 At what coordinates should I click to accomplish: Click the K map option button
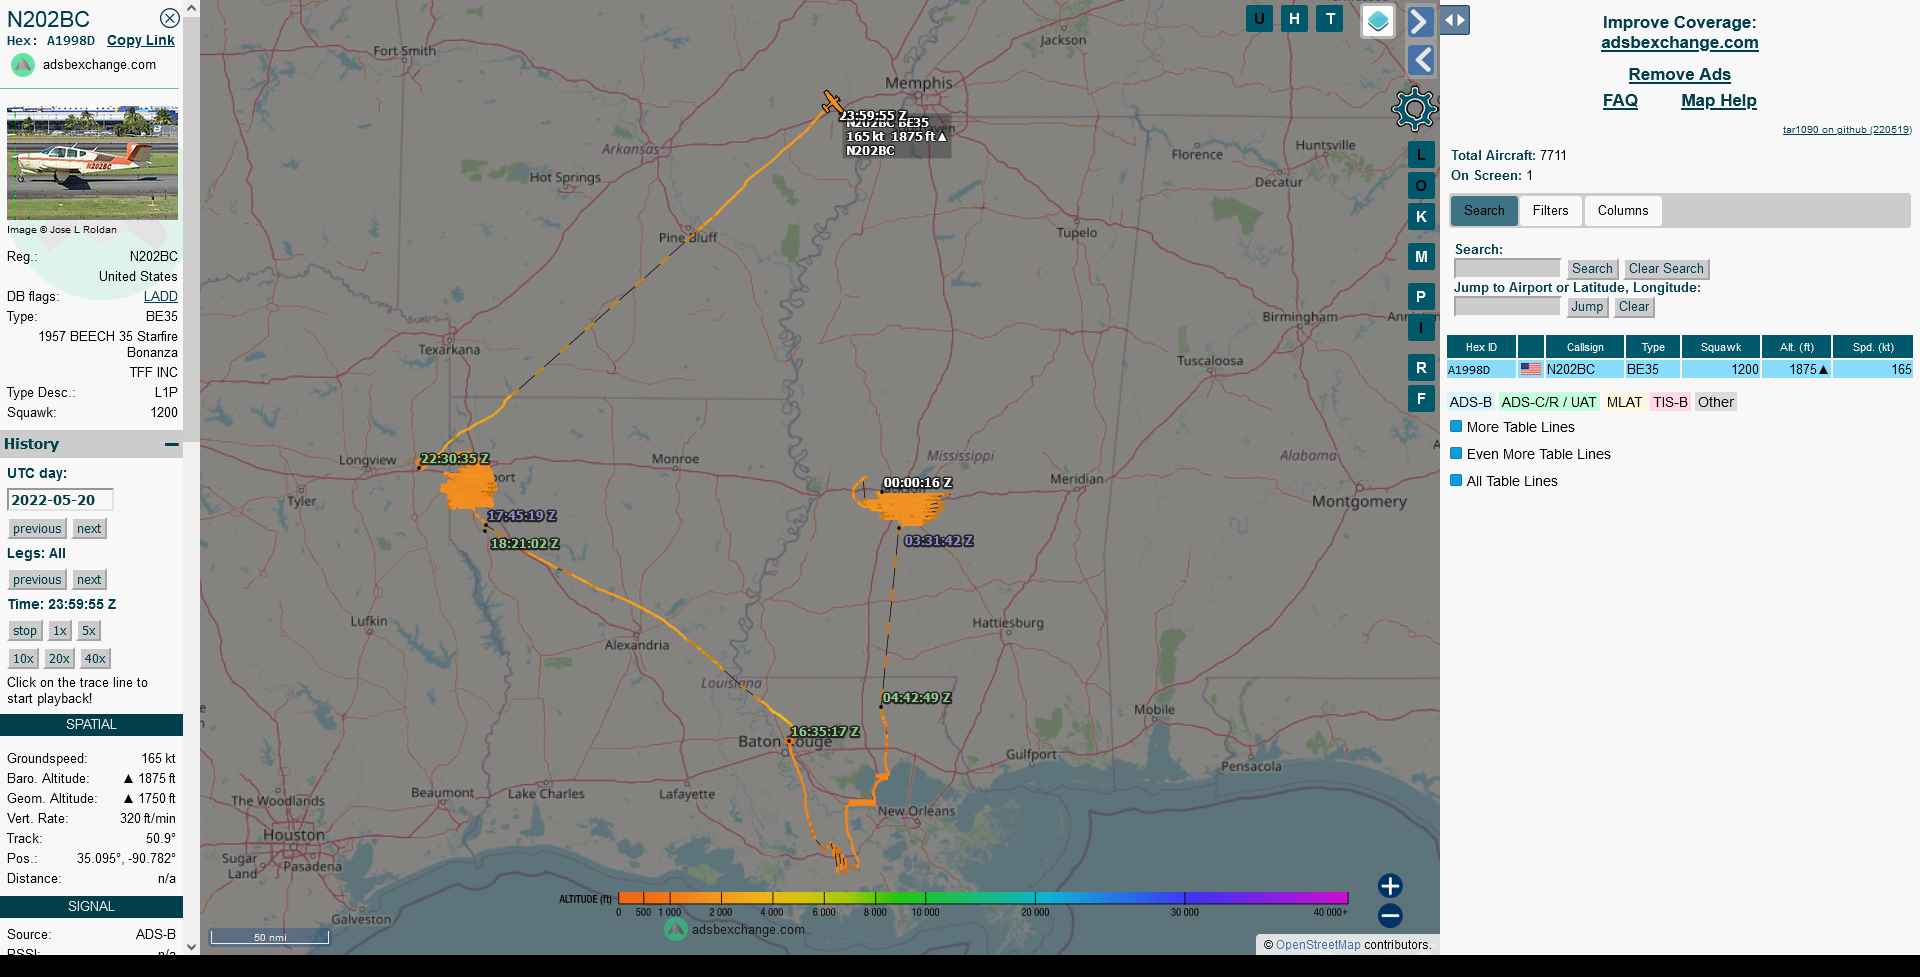click(x=1421, y=216)
